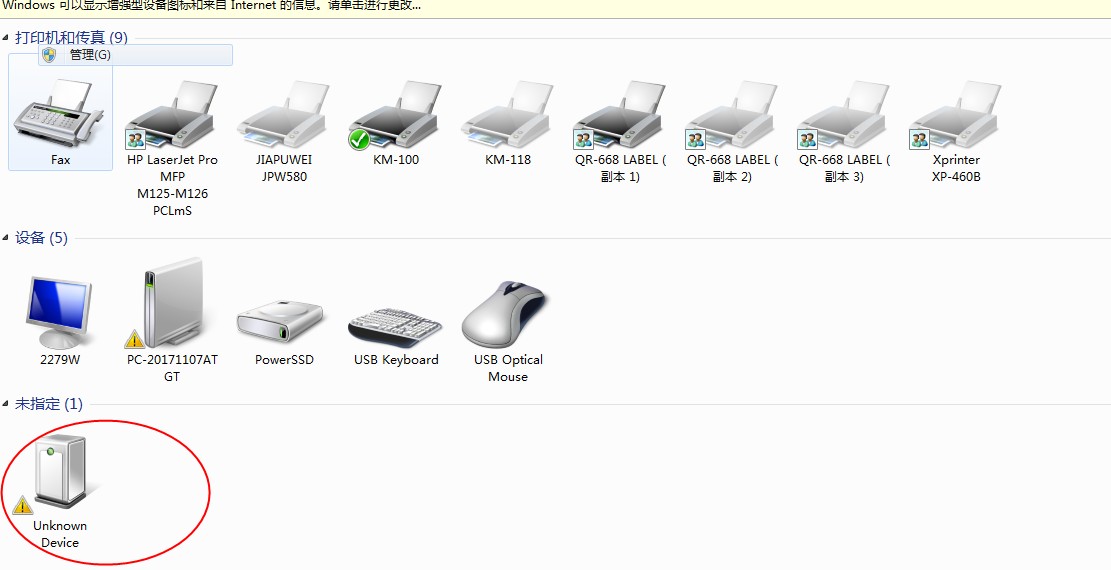Click the 'HP LaserJet Pro MFP M125-M126 PCLmS' label
Viewport: 1111px width, 570px height.
pos(172,186)
